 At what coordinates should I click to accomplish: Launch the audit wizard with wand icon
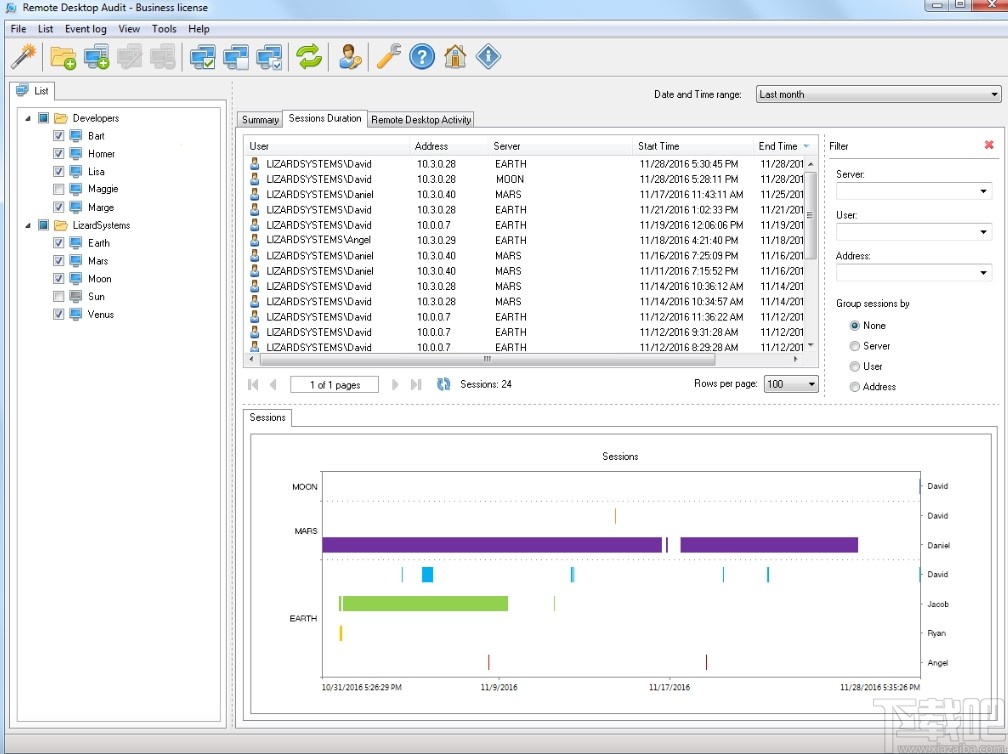(x=22, y=57)
